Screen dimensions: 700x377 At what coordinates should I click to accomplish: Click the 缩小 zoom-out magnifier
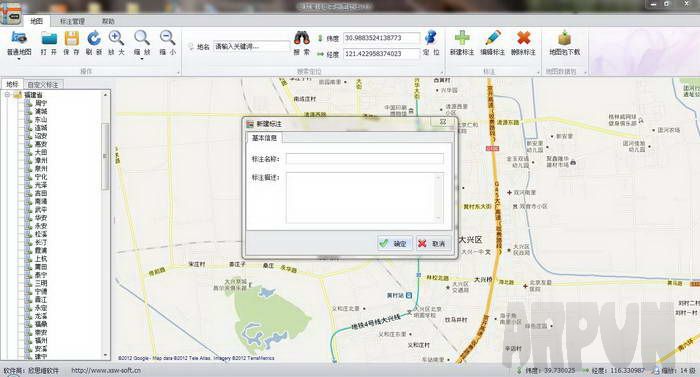pos(167,38)
